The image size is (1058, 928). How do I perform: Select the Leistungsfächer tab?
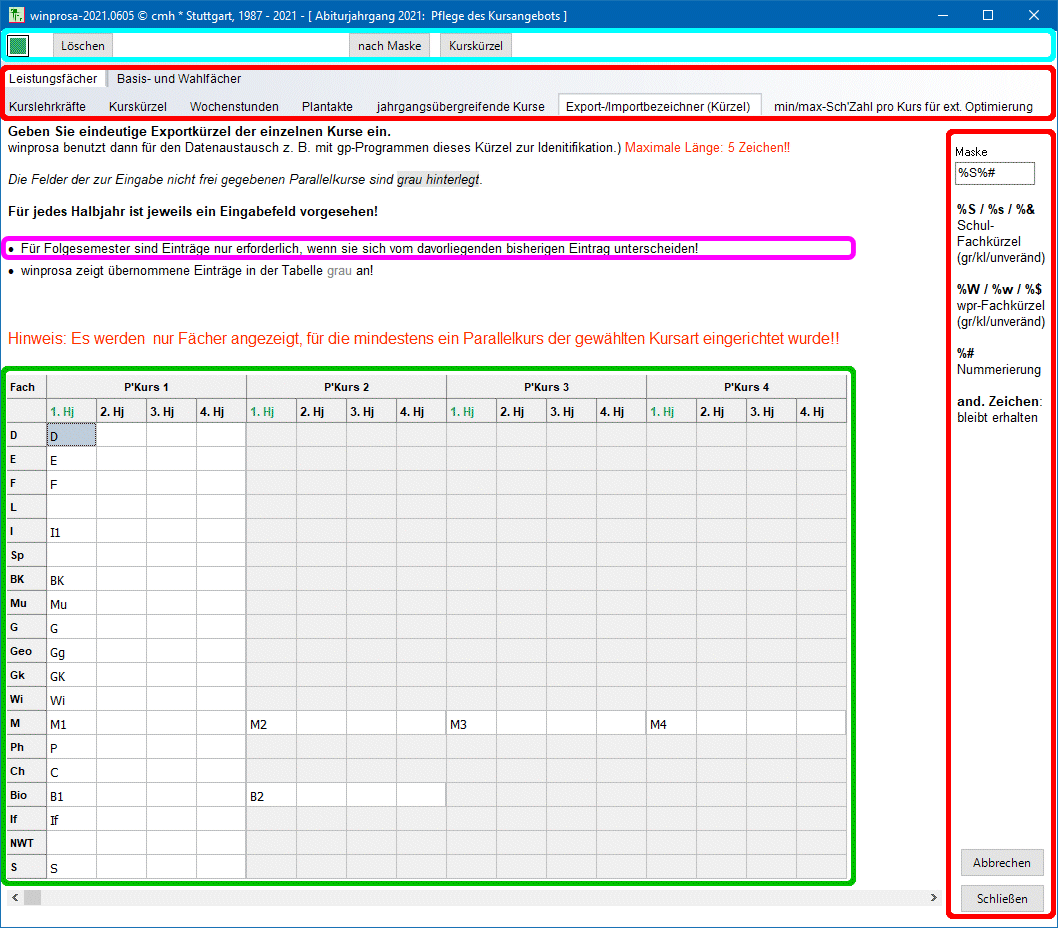[53, 78]
